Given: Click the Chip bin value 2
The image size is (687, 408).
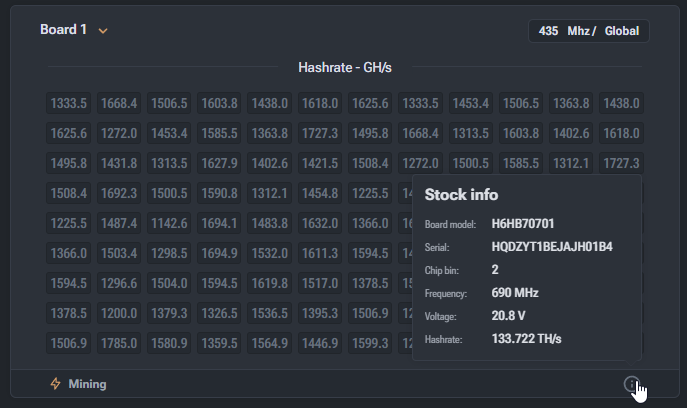Looking at the screenshot, I should coord(495,270).
